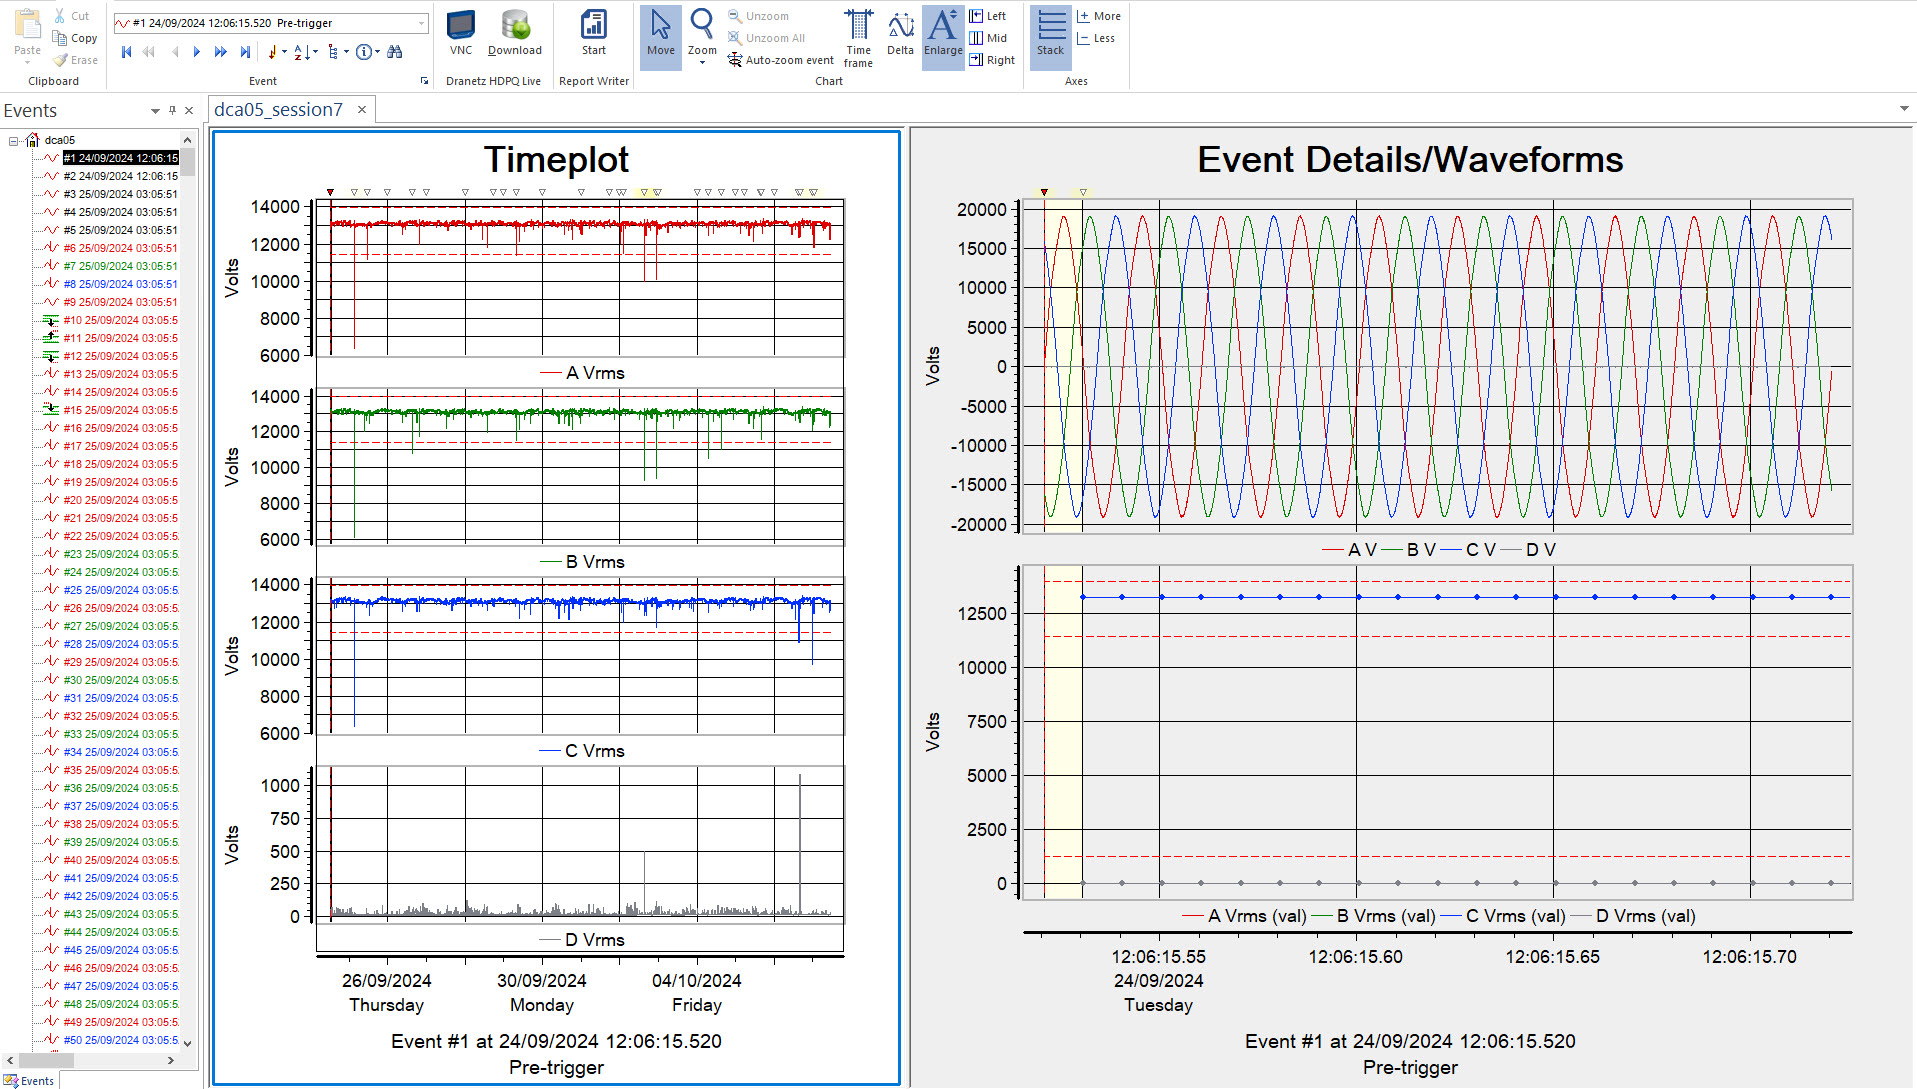The image size is (1917, 1089).
Task: Click the Timeplot chart title
Action: coord(556,160)
